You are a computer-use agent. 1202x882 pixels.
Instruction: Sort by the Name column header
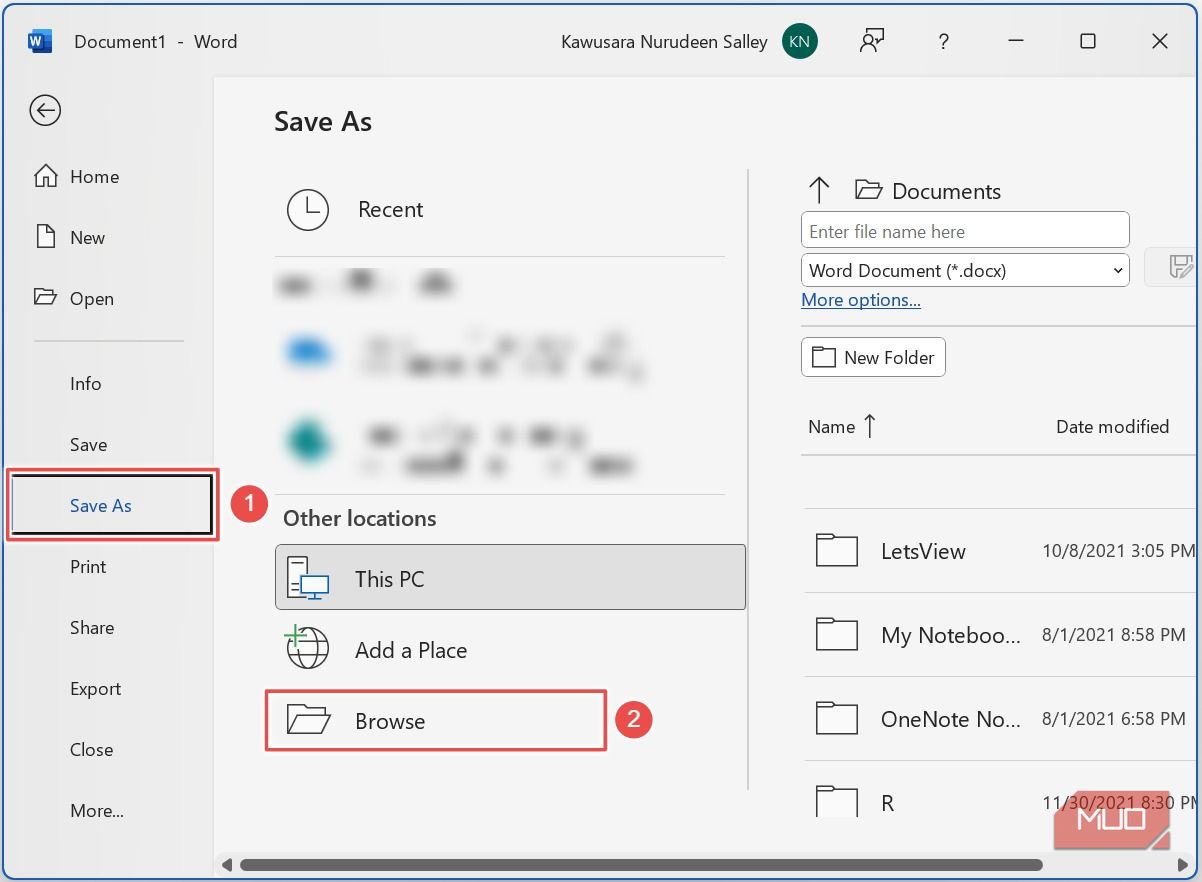pyautogui.click(x=832, y=427)
